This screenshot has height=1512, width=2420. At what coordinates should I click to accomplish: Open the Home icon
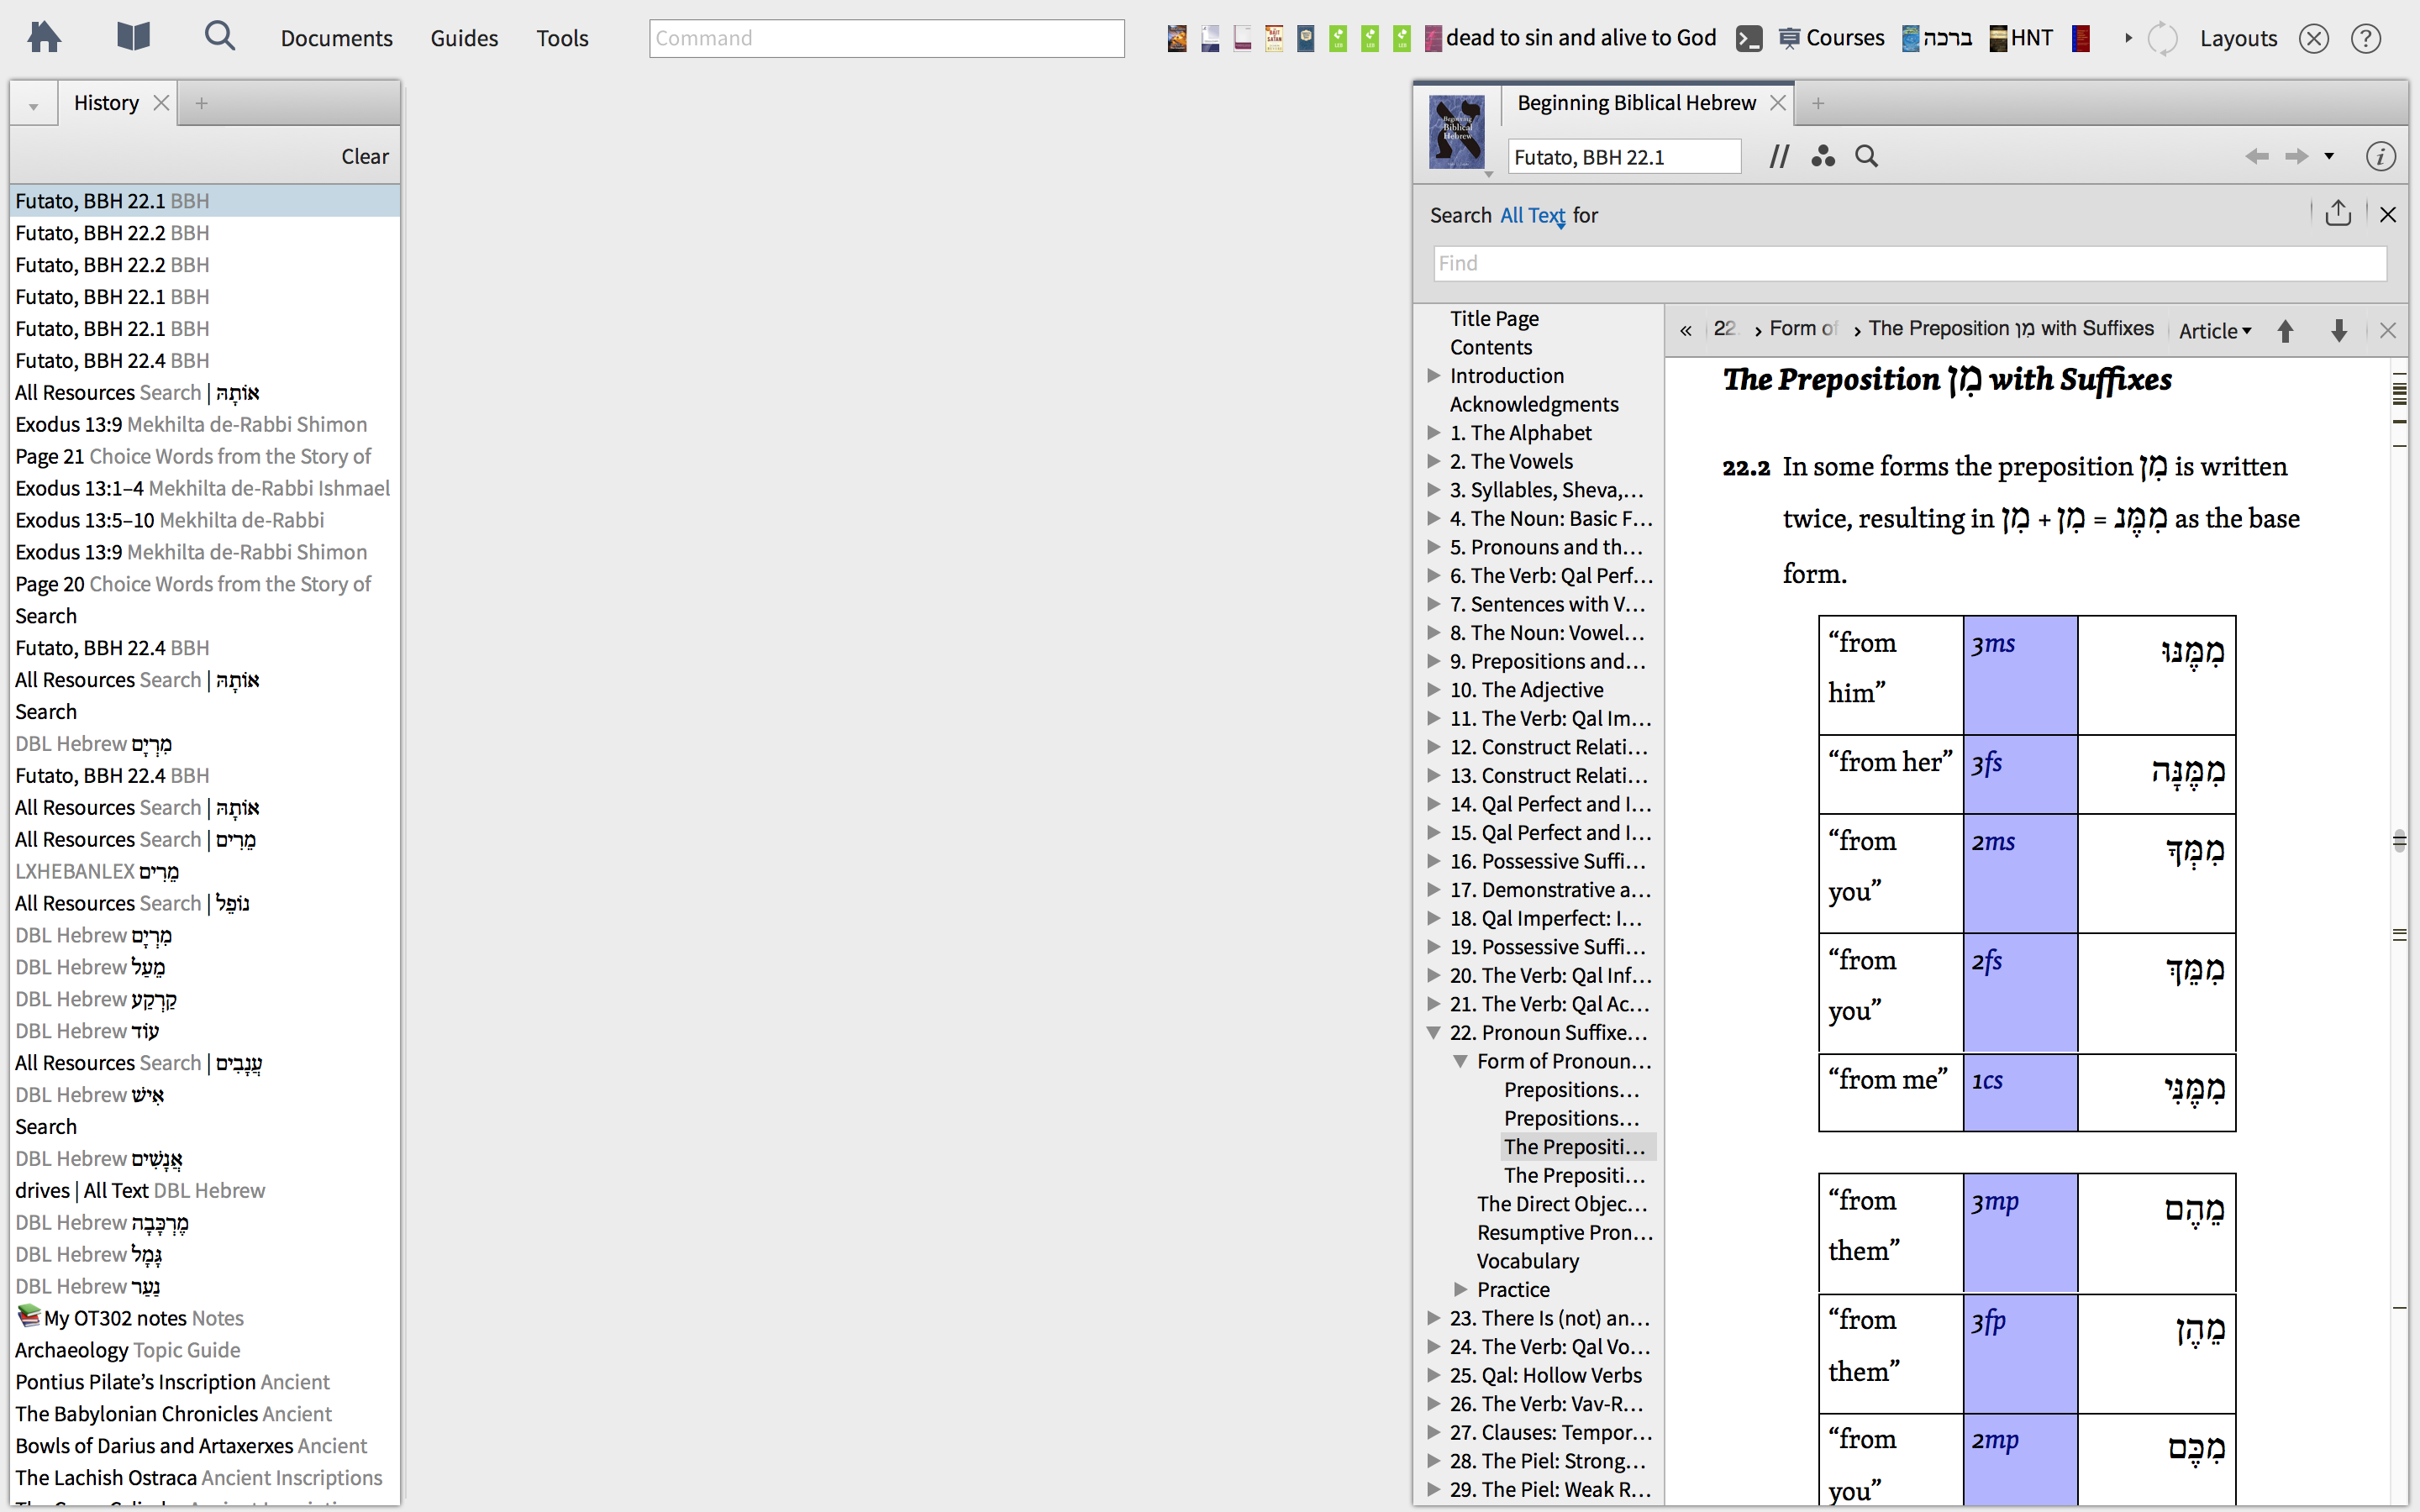[44, 38]
